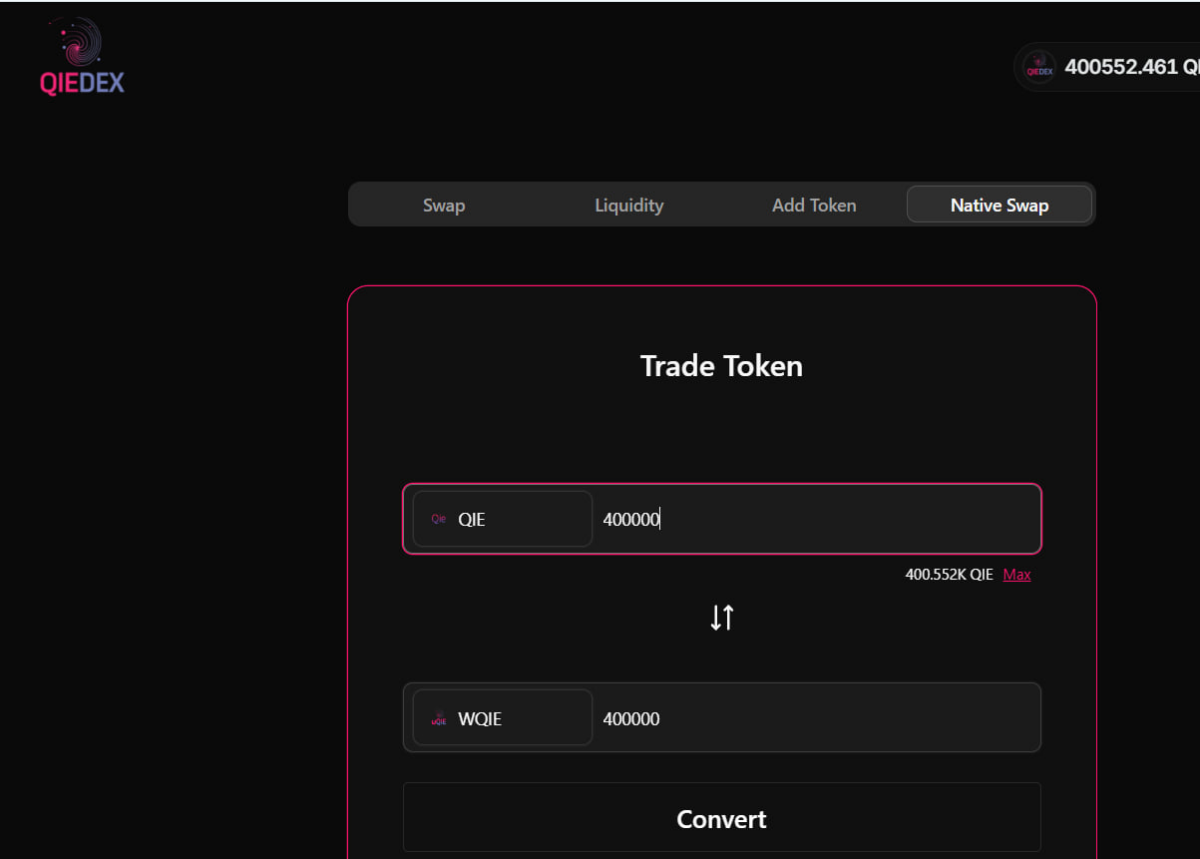Click the WQIE token name label
The image size is (1200, 859).
[480, 718]
